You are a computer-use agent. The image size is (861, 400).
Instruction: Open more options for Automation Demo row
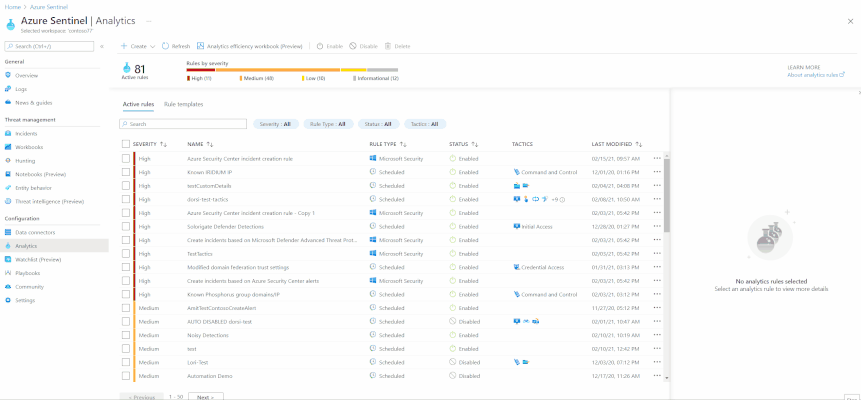(x=657, y=376)
